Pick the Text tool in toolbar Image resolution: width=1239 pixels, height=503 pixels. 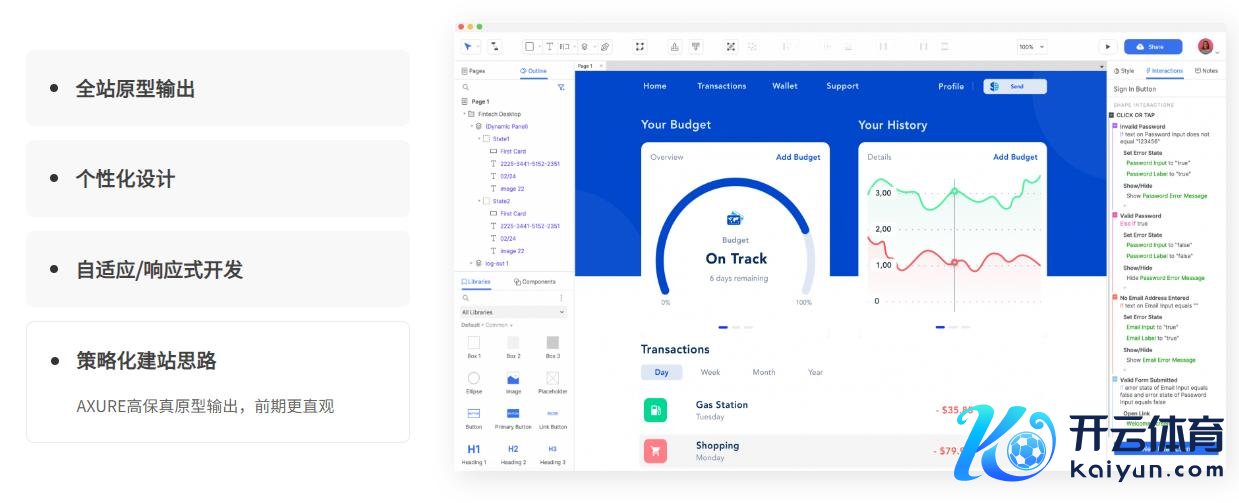pyautogui.click(x=549, y=47)
